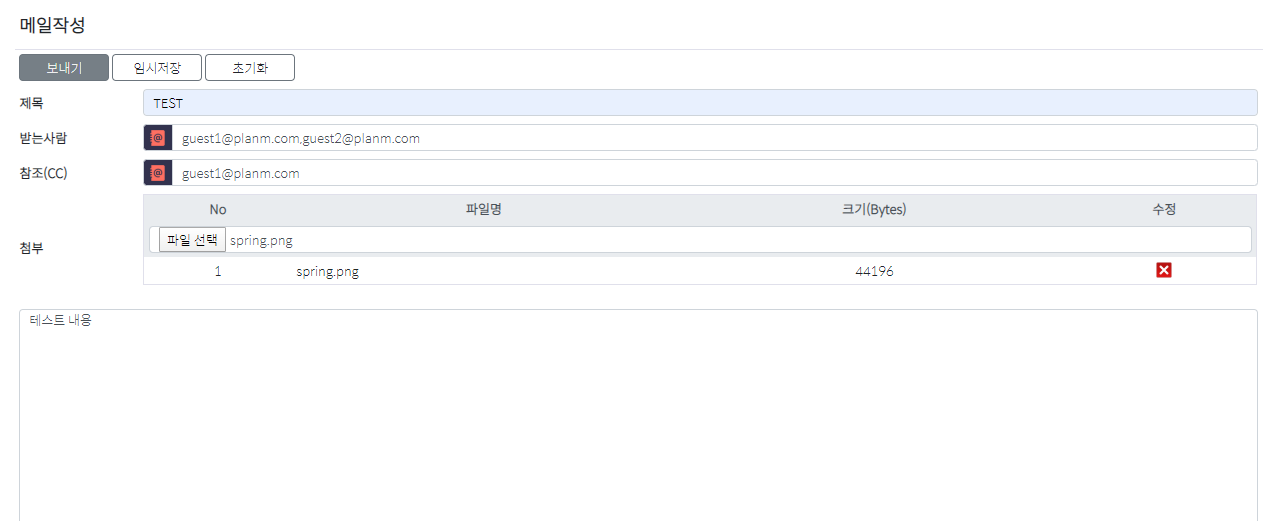Click the 크기(Bytes) column header

coord(874,209)
